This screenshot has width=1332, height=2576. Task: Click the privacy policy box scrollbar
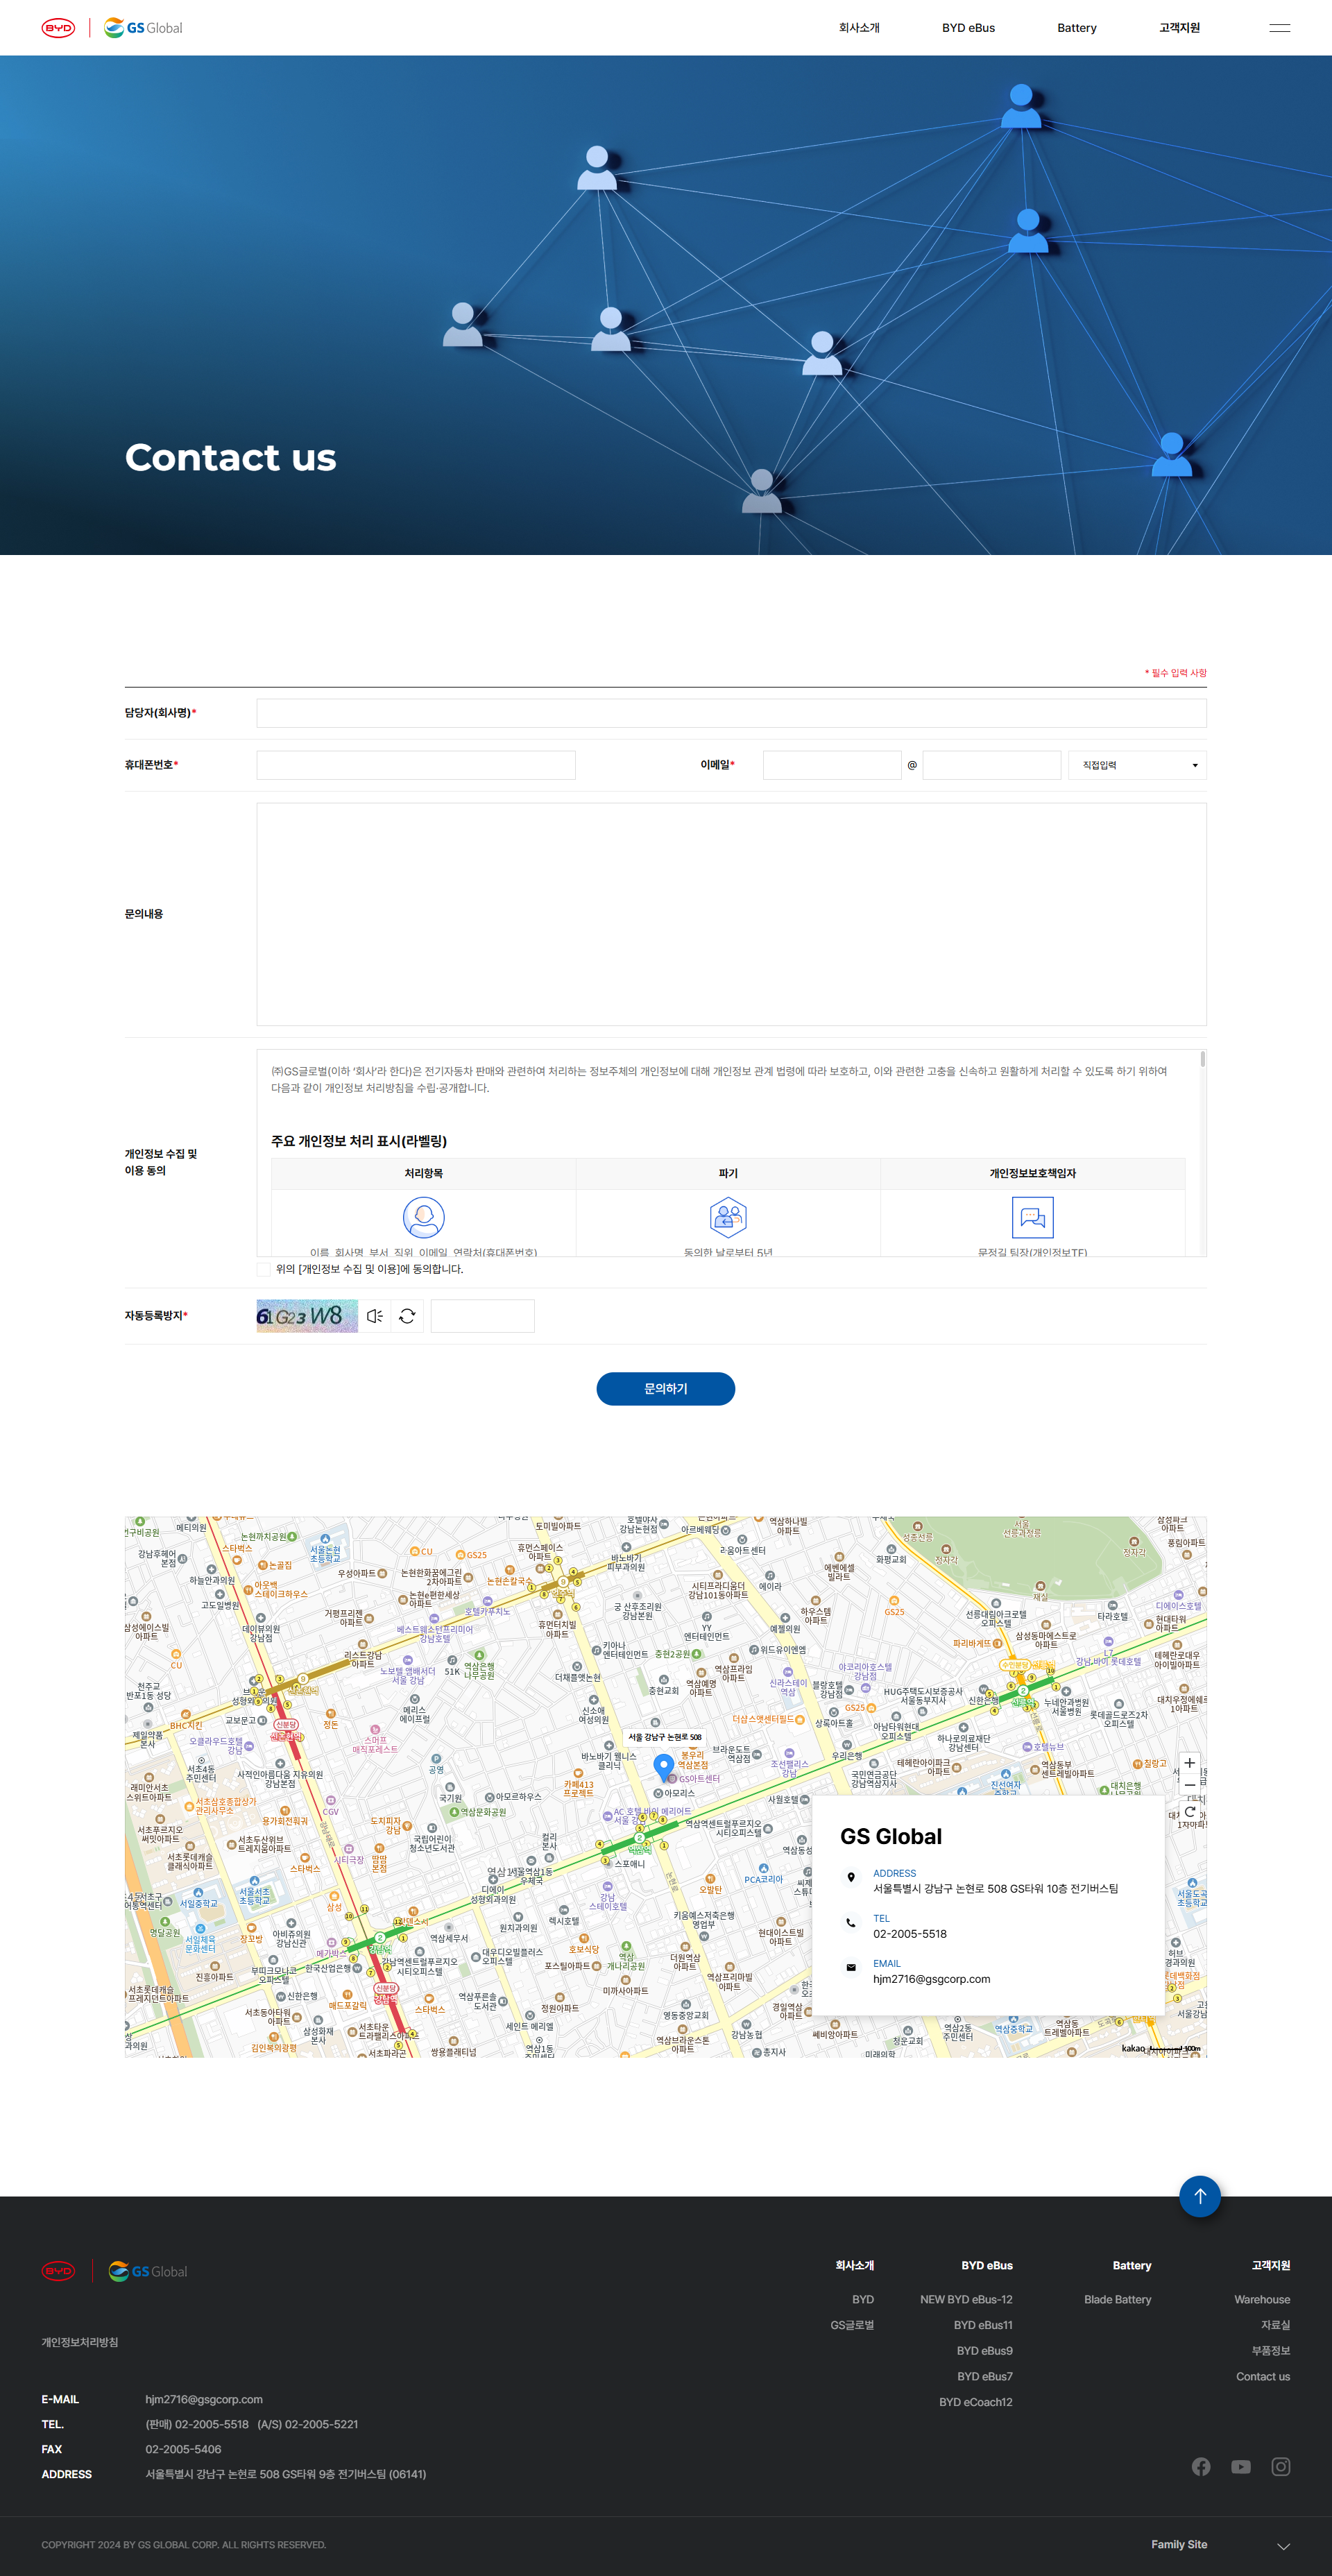1202,1060
